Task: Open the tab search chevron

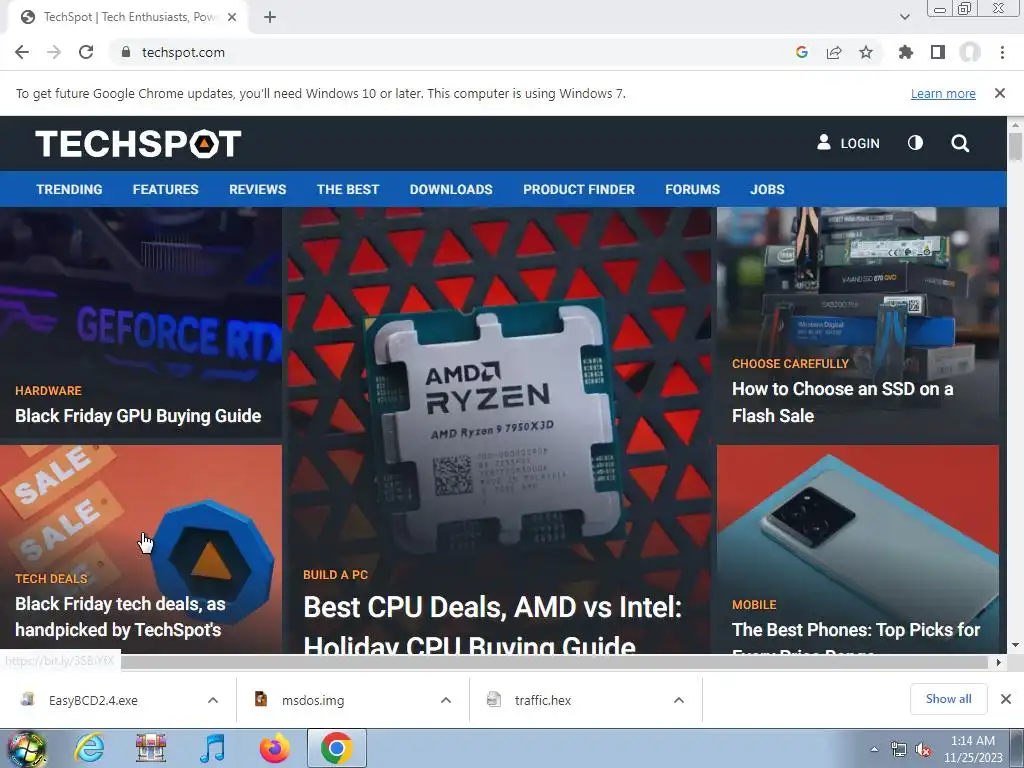Action: pyautogui.click(x=904, y=17)
